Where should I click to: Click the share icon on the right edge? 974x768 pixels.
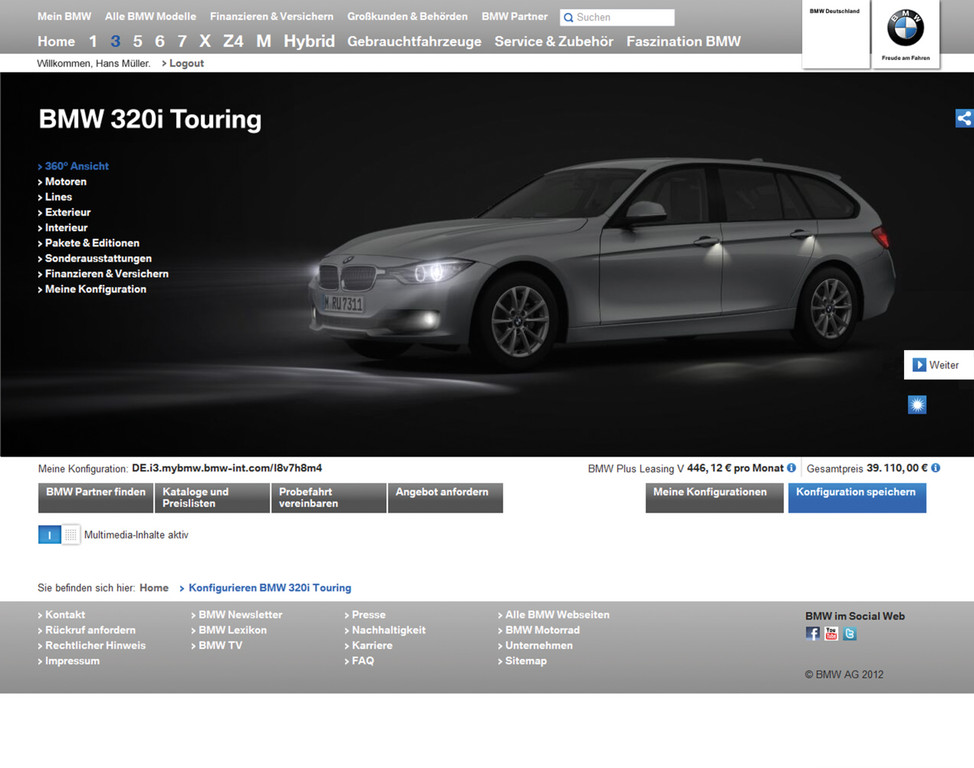964,118
